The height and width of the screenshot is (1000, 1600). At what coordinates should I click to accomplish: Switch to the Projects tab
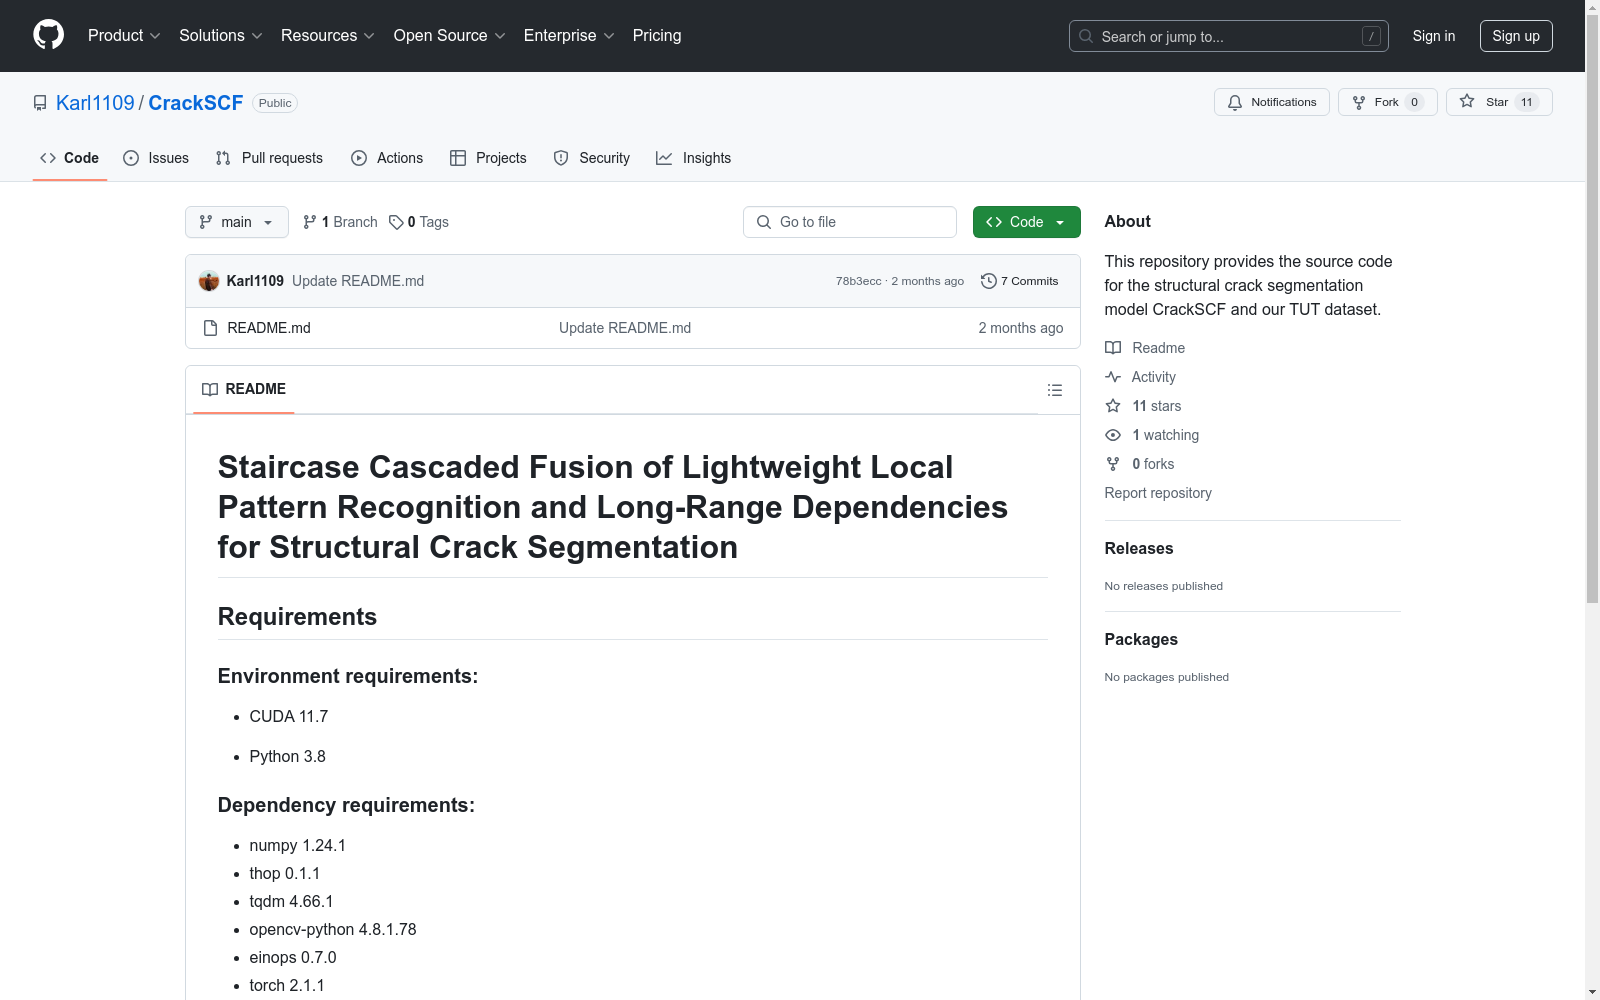tap(488, 158)
